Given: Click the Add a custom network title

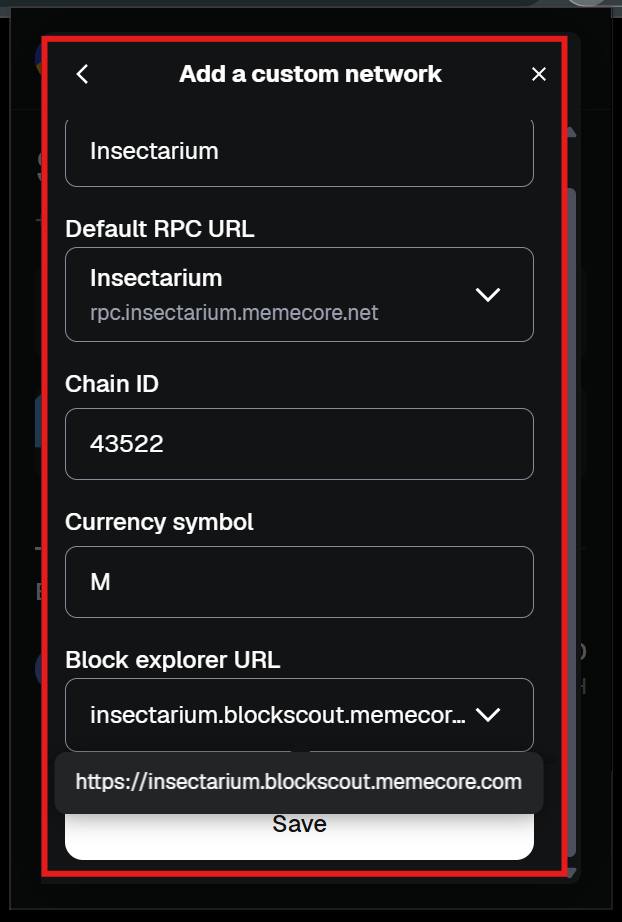Looking at the screenshot, I should click(x=310, y=74).
